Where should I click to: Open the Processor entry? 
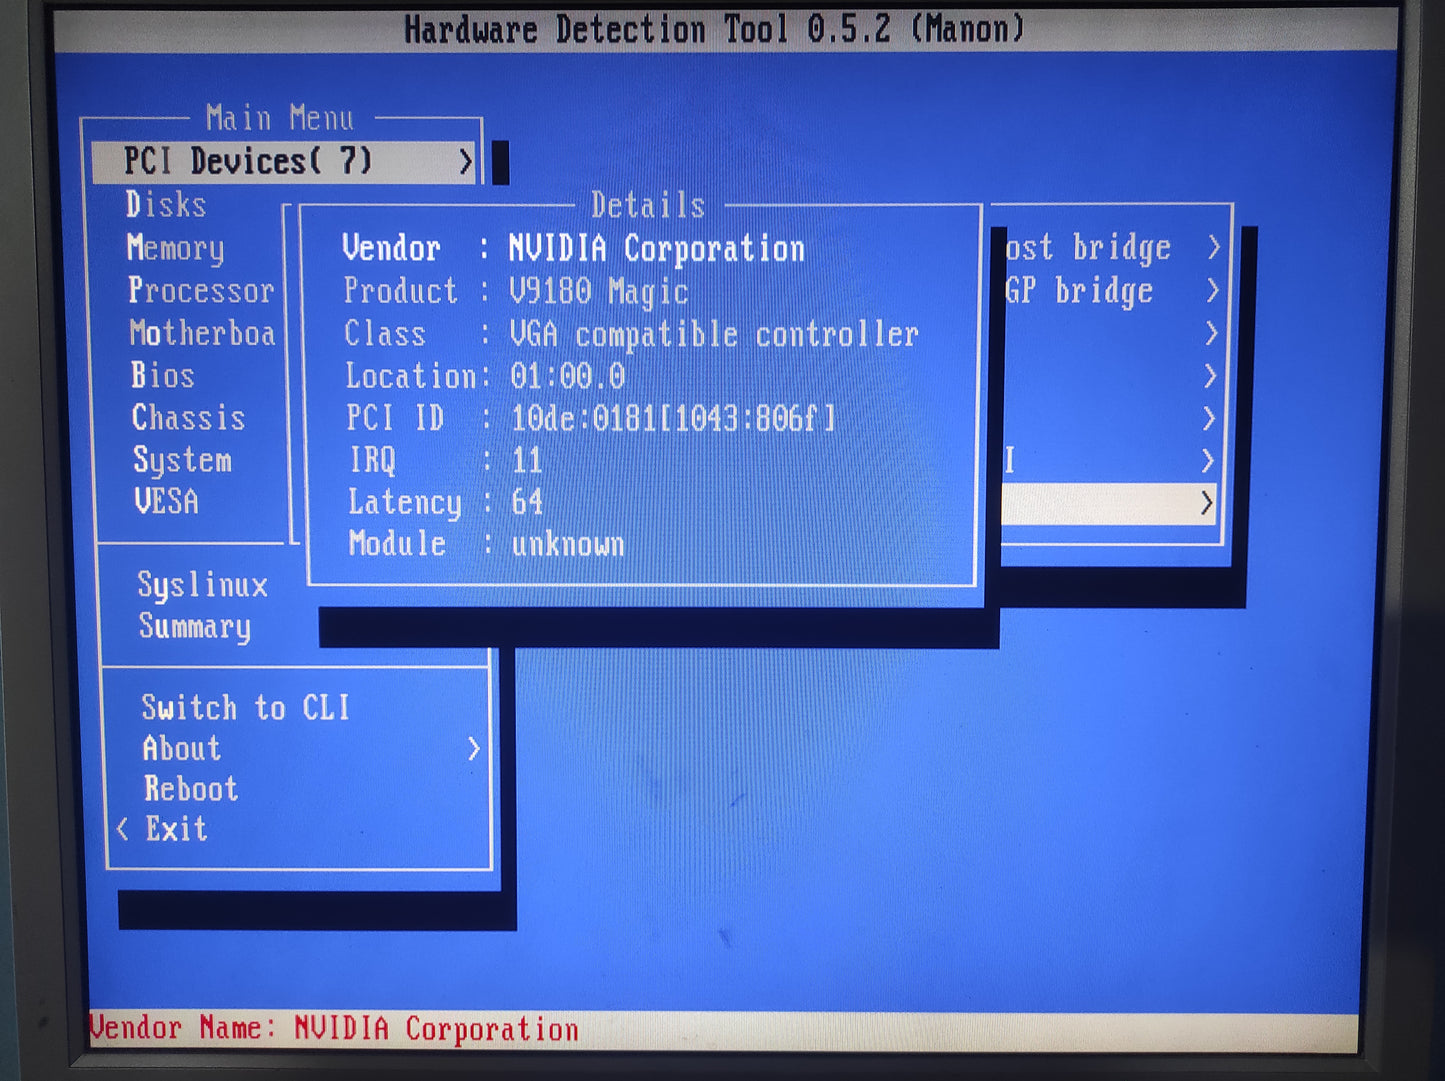tap(200, 291)
